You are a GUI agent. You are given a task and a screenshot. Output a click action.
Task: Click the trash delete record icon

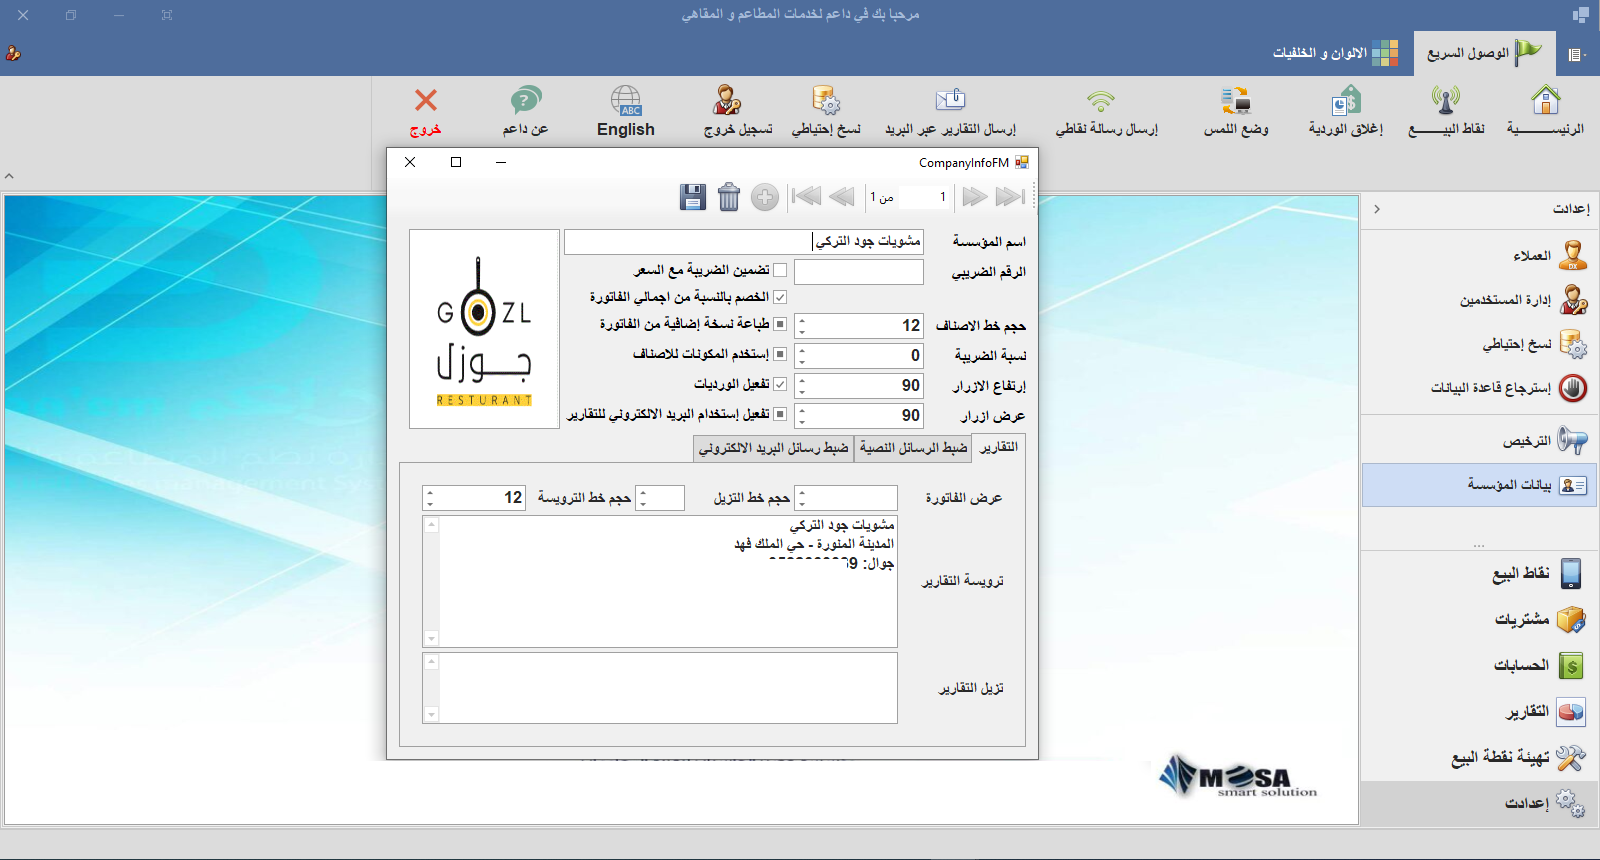click(x=729, y=197)
